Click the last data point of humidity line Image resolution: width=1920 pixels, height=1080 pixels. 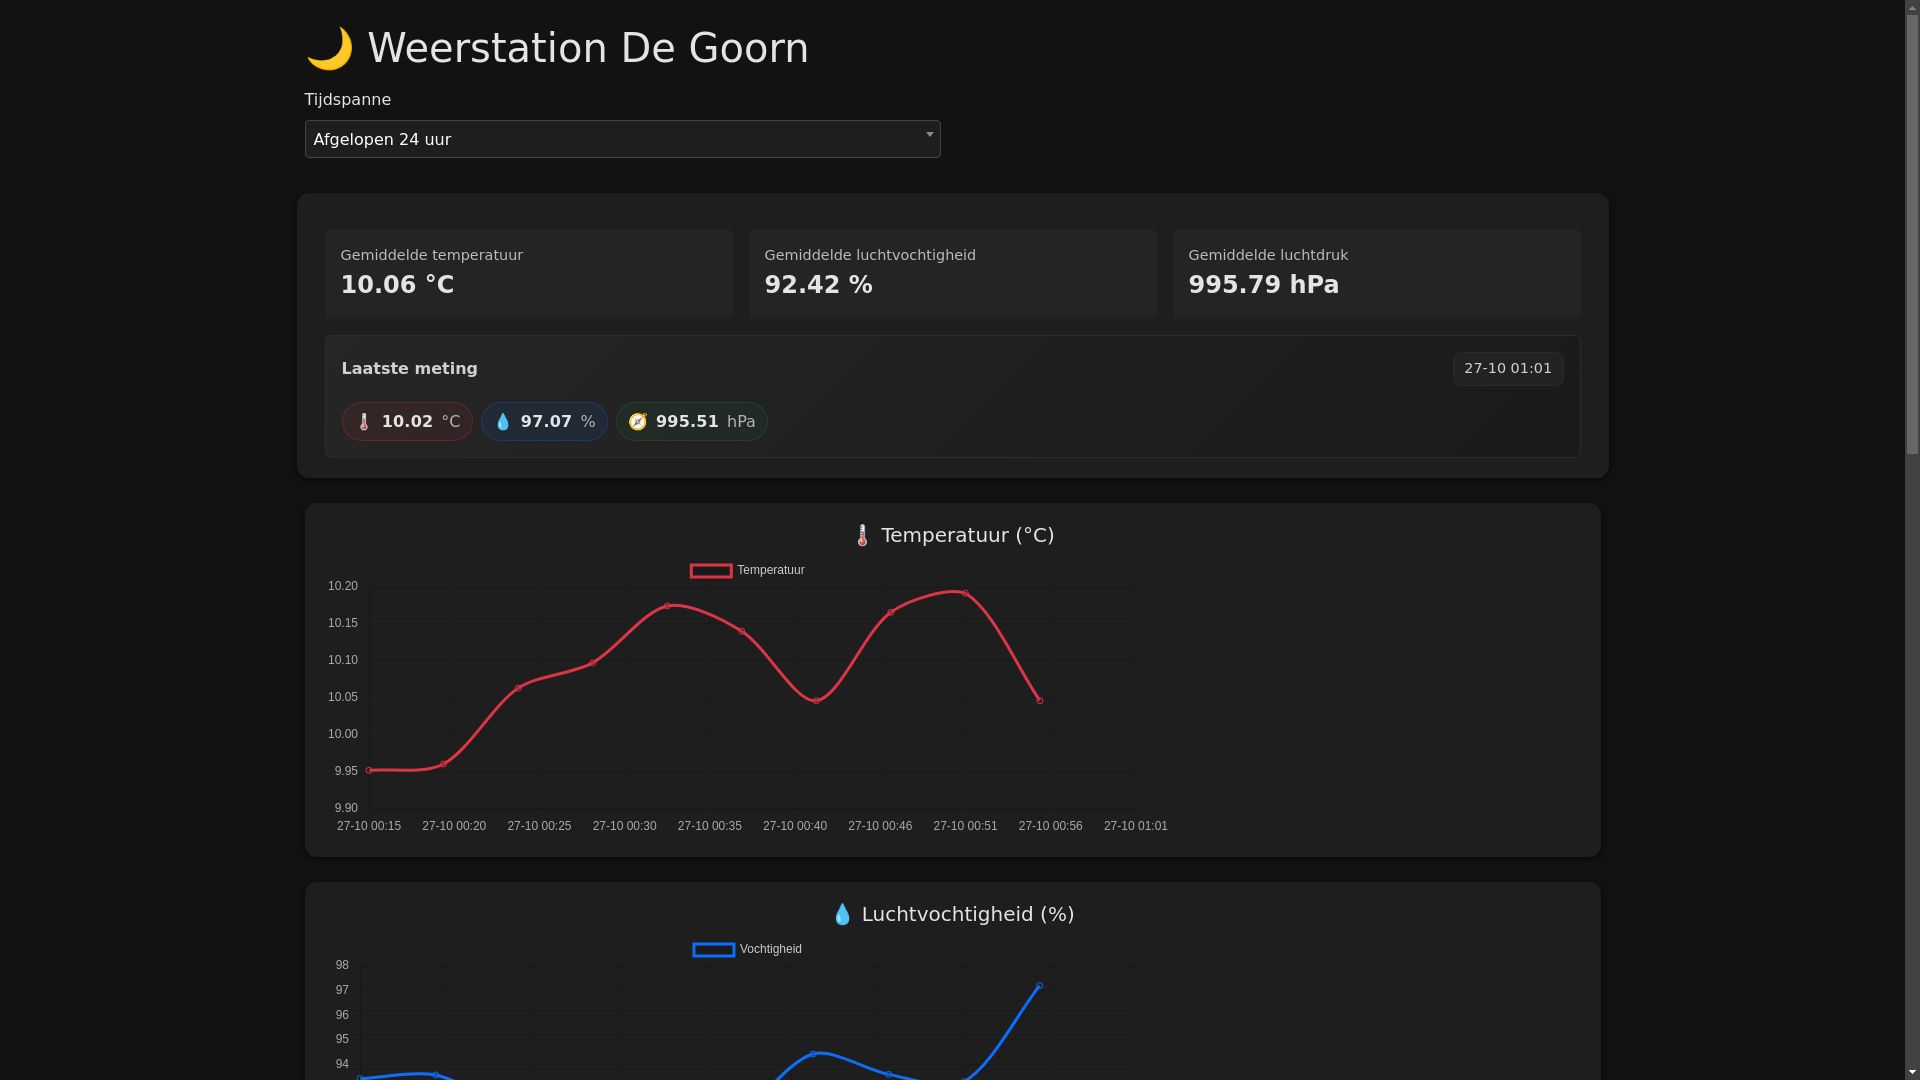(1039, 986)
